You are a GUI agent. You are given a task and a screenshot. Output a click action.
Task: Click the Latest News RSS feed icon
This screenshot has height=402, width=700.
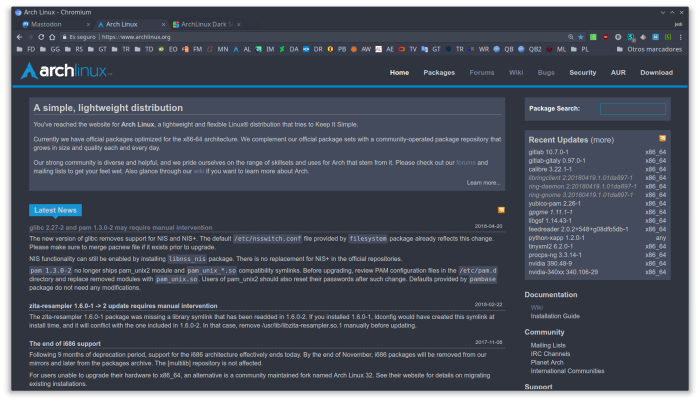(501, 210)
